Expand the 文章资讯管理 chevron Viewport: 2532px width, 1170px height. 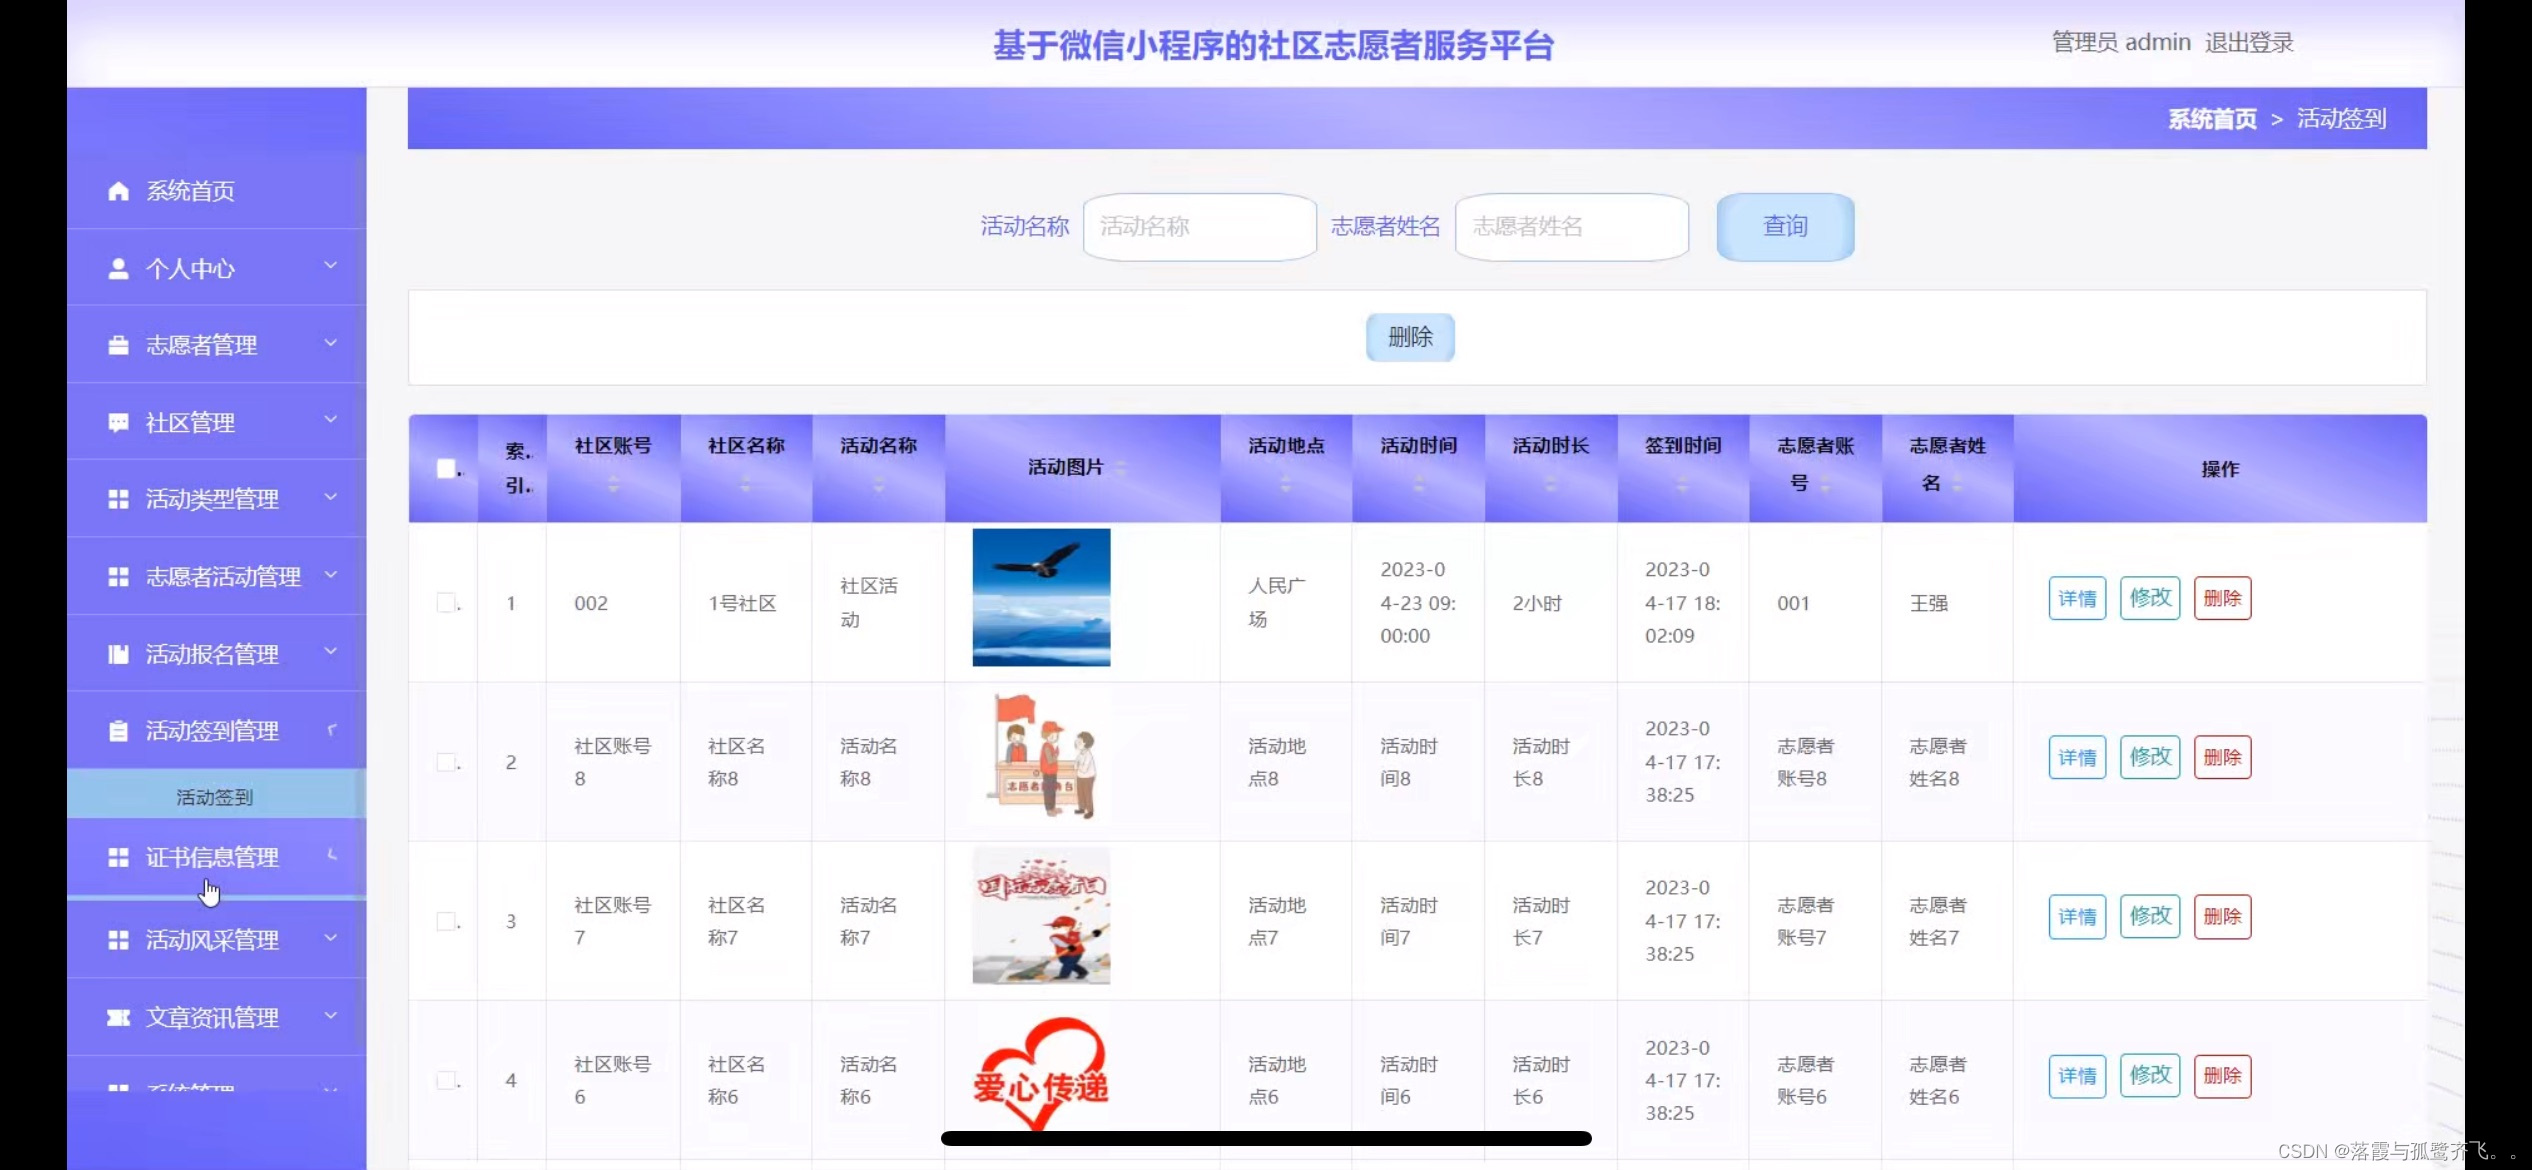tap(330, 1015)
